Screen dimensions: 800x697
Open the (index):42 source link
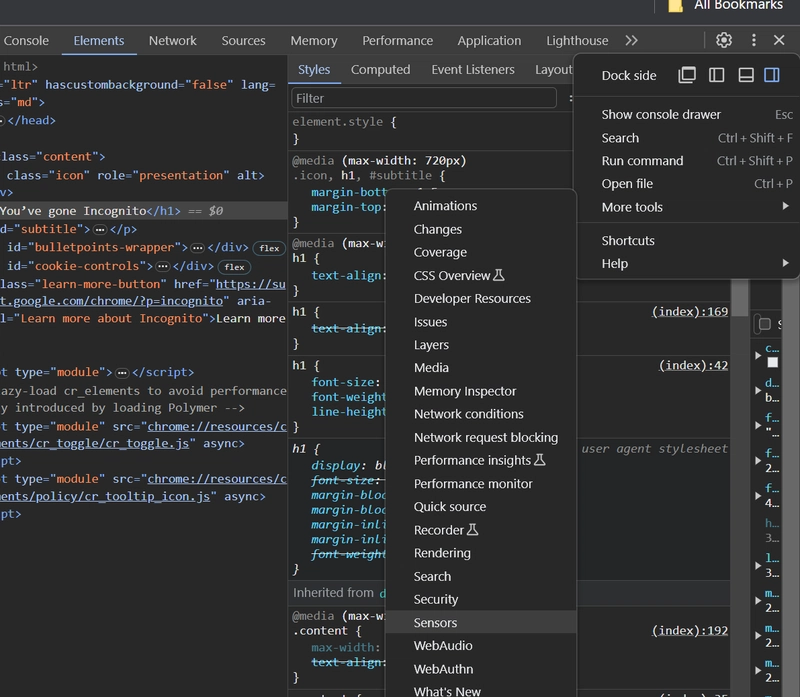coord(693,365)
